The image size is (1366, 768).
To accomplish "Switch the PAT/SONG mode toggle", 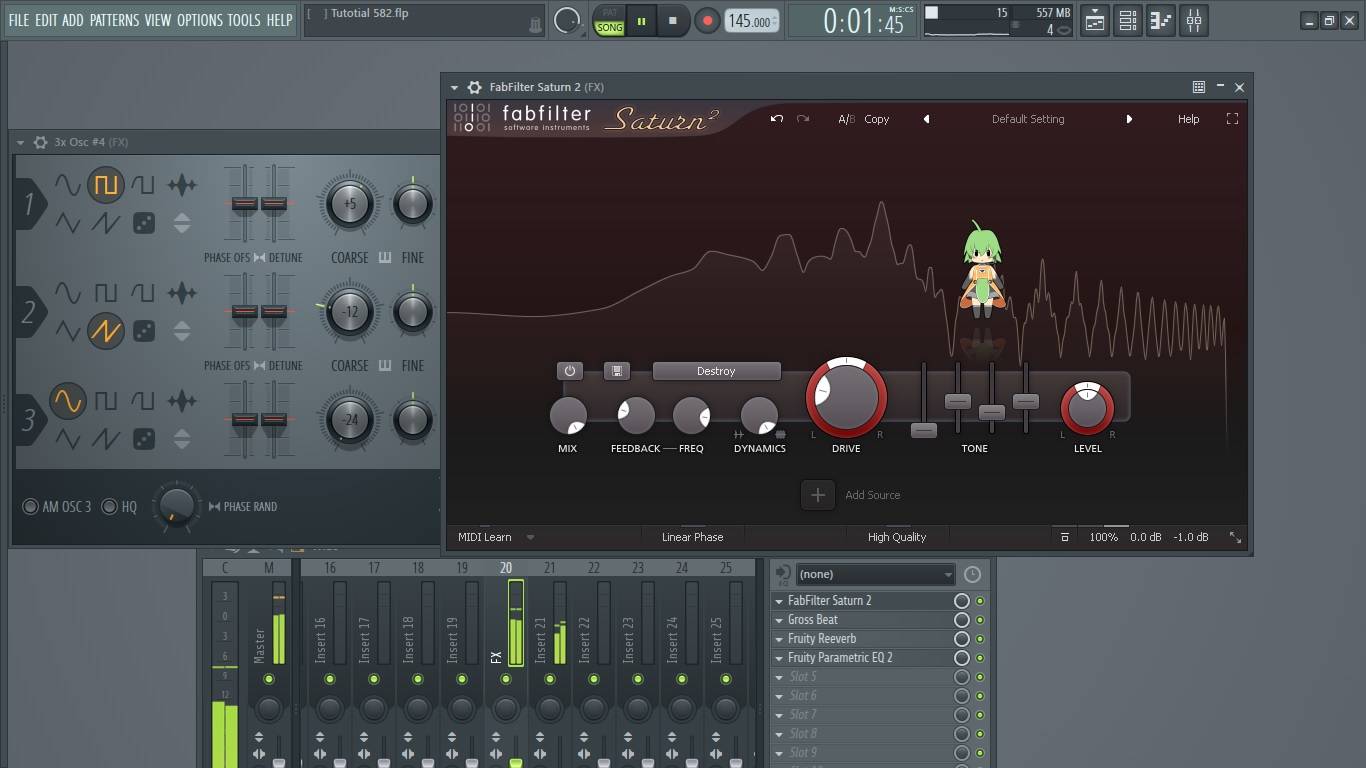I will coord(609,21).
